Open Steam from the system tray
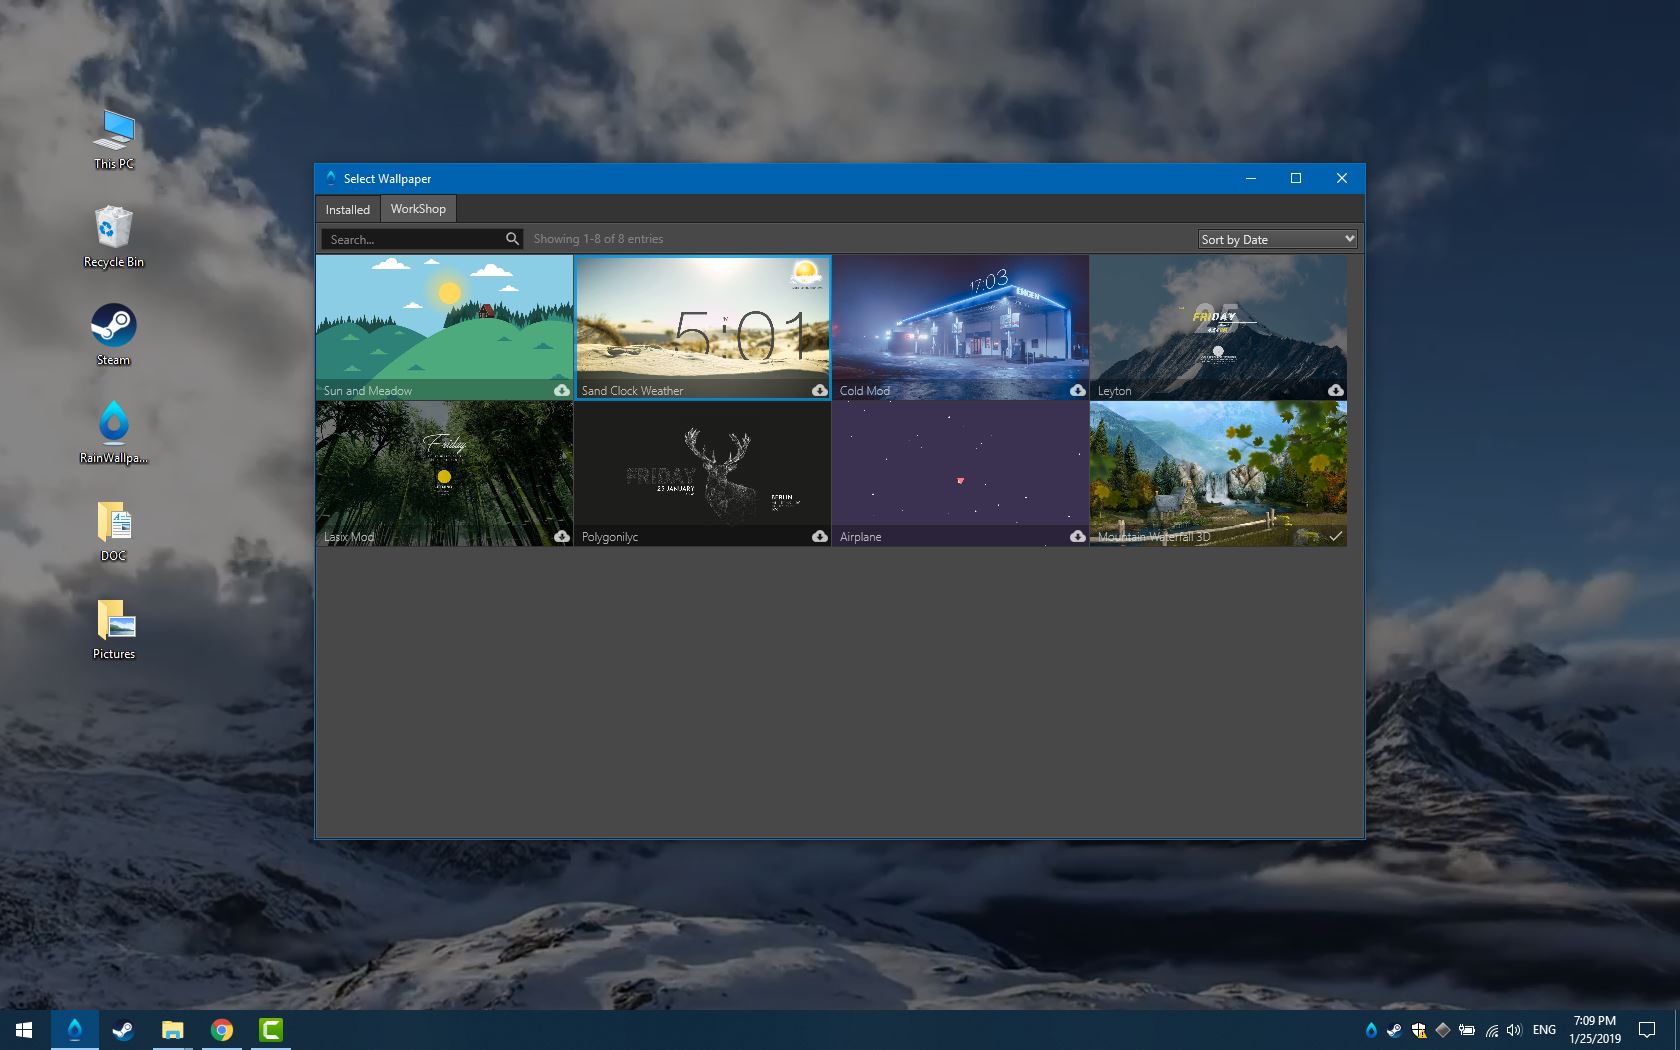This screenshot has width=1680, height=1050. pos(1394,1029)
